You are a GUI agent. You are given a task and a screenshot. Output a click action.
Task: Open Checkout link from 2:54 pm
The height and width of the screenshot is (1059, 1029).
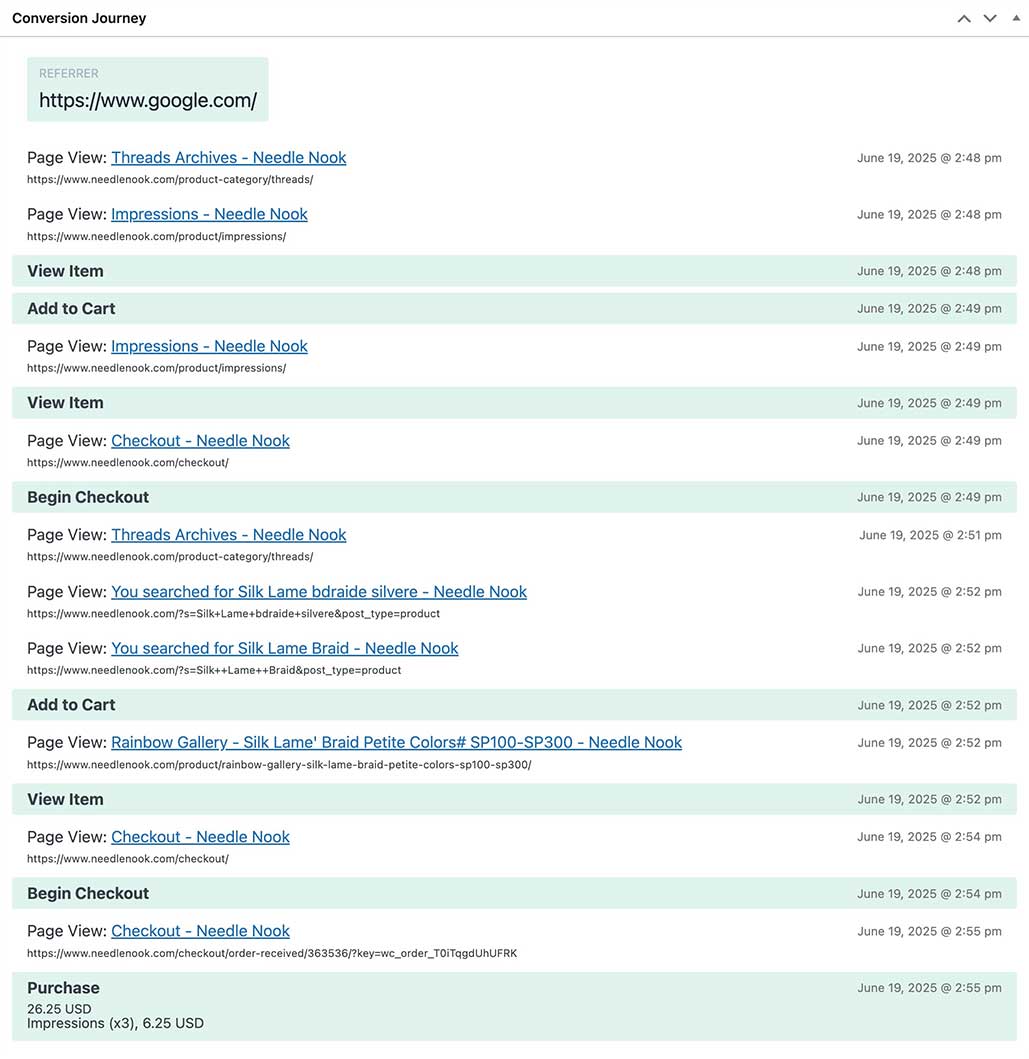(x=200, y=837)
